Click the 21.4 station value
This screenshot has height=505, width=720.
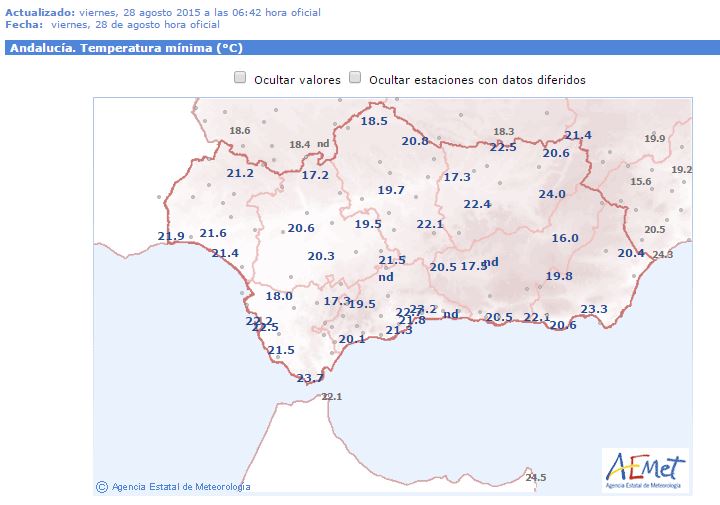225,253
